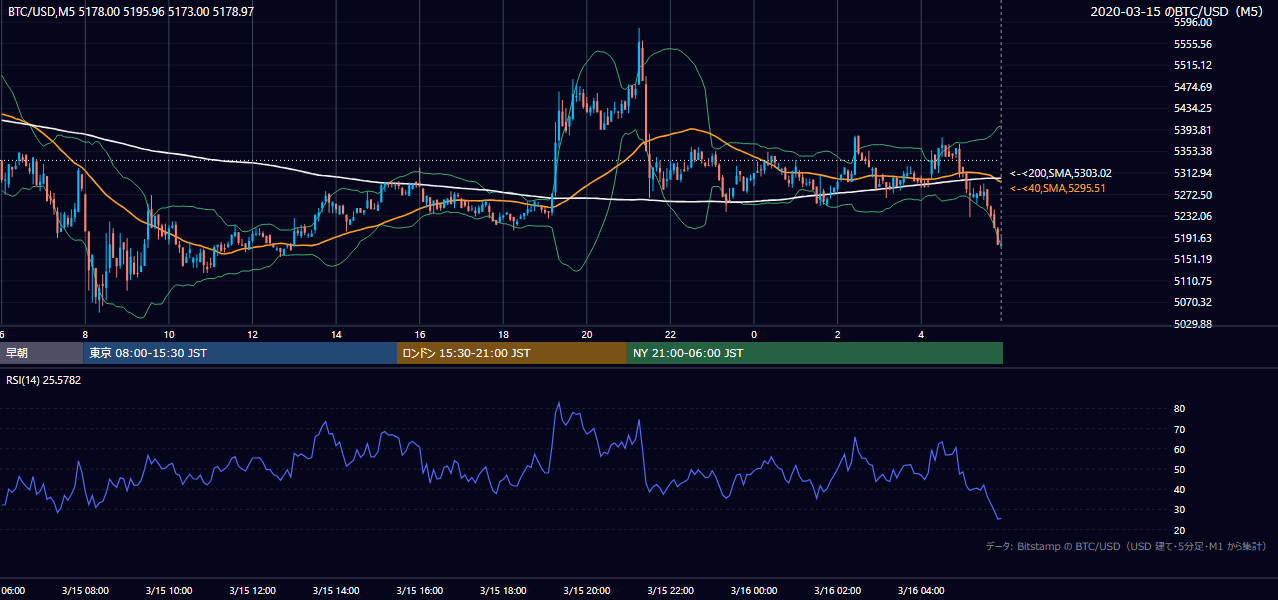Click the hour tick 2 under price chart
The image size is (1278, 600).
(x=838, y=334)
